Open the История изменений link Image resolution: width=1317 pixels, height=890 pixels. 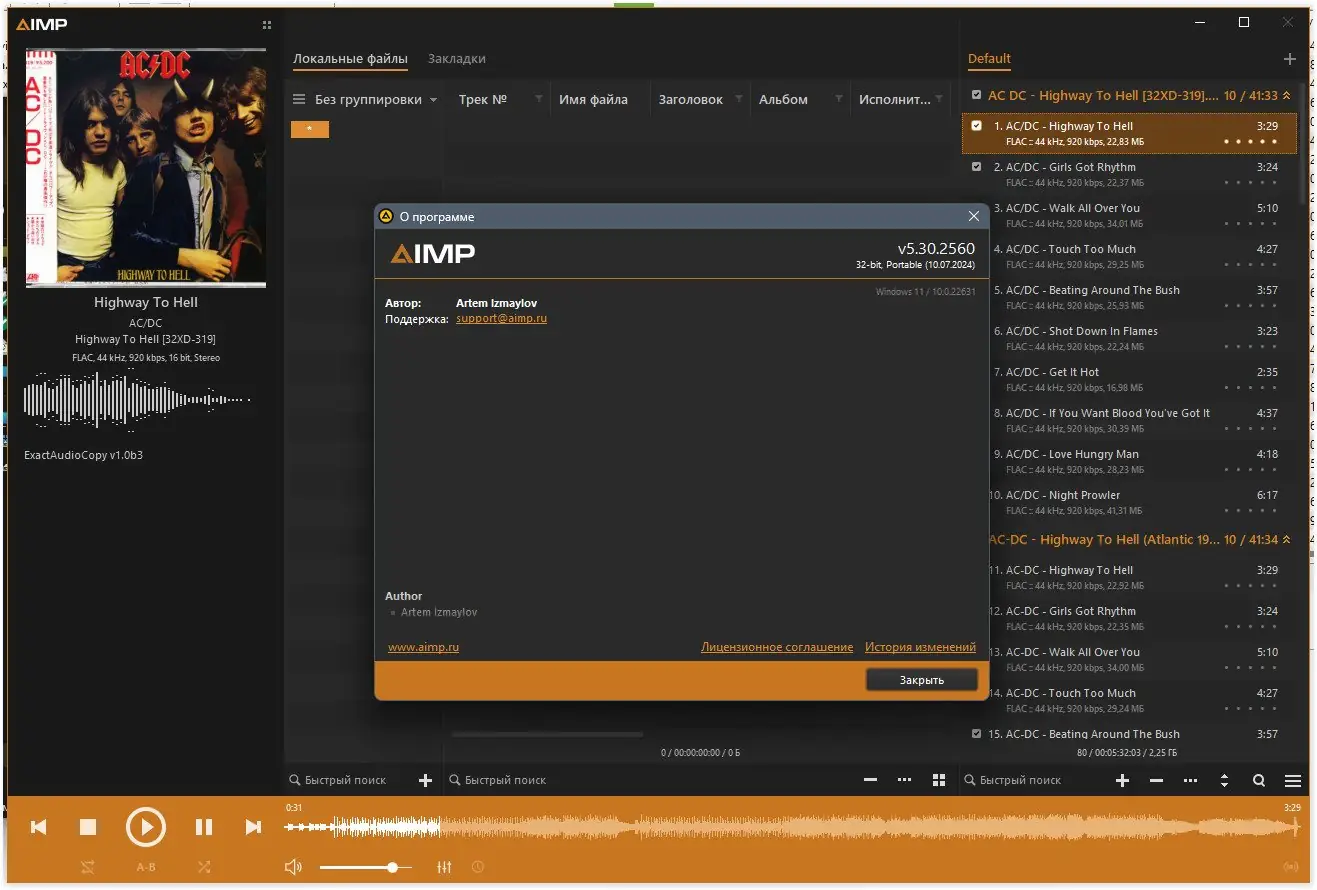[920, 647]
